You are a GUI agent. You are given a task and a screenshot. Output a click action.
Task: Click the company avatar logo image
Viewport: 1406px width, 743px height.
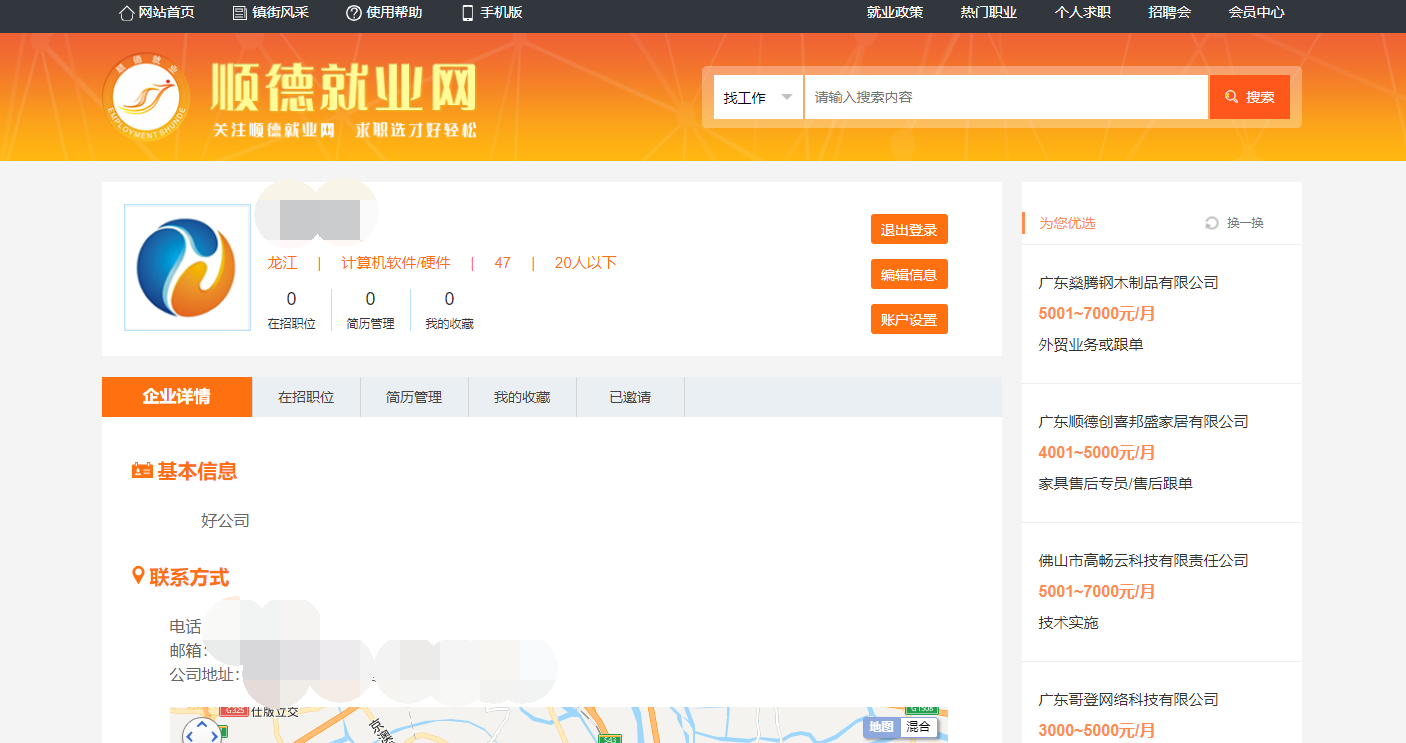[187, 267]
